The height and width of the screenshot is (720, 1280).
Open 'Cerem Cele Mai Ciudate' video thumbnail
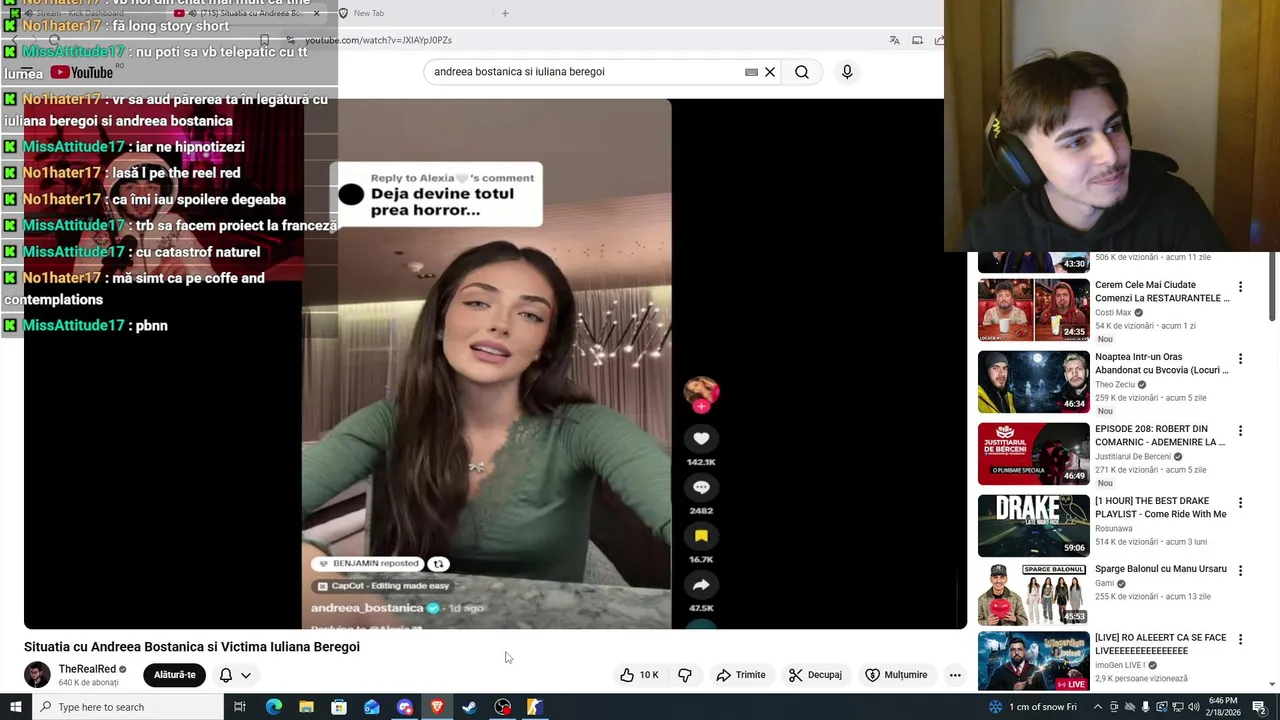(1034, 310)
